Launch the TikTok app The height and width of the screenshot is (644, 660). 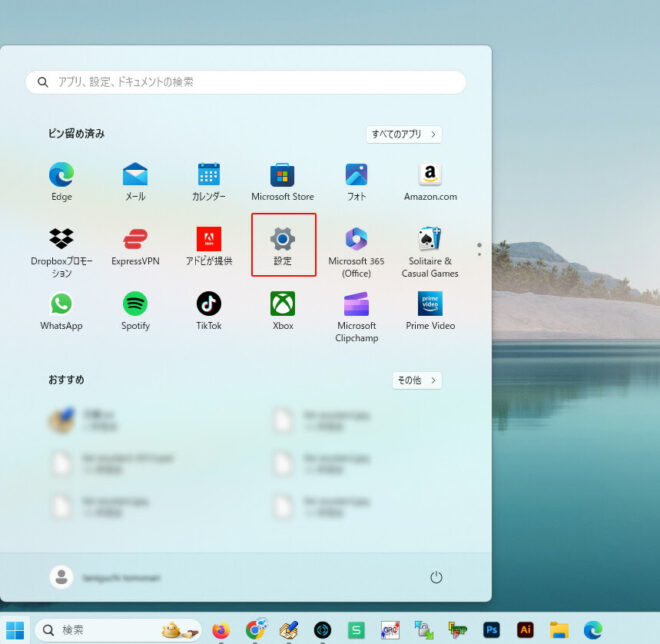point(209,311)
